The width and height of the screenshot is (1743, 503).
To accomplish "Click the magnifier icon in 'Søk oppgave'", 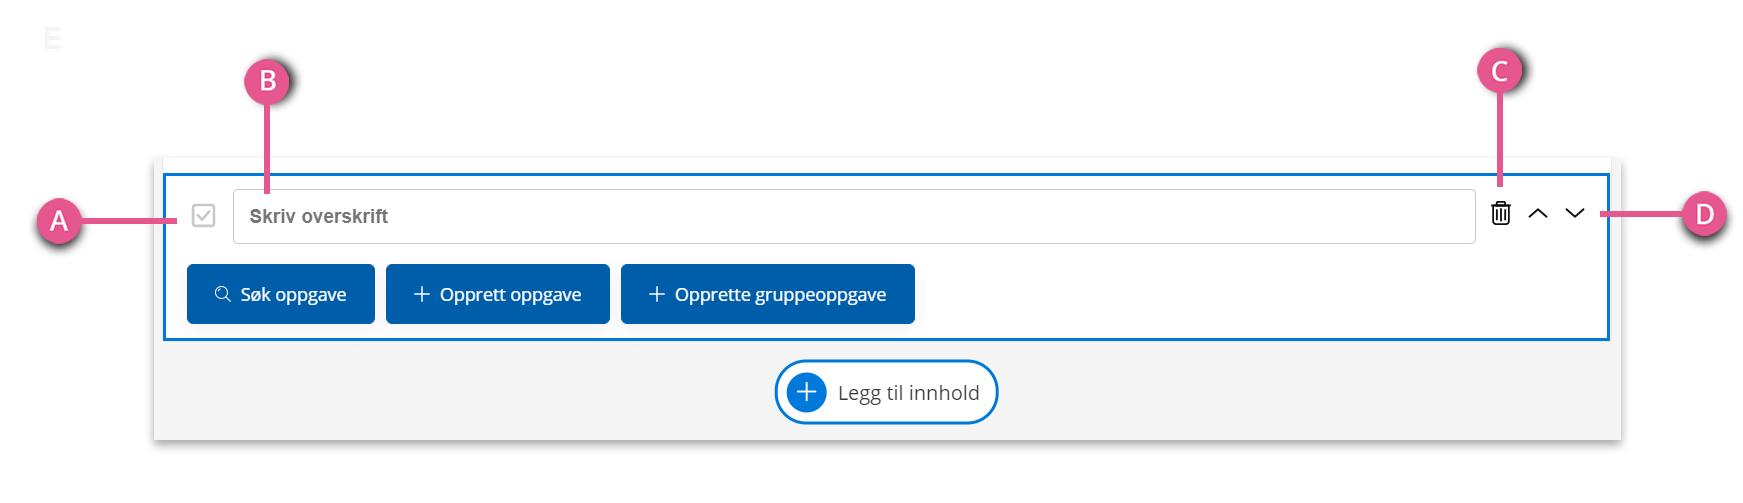I will point(223,294).
